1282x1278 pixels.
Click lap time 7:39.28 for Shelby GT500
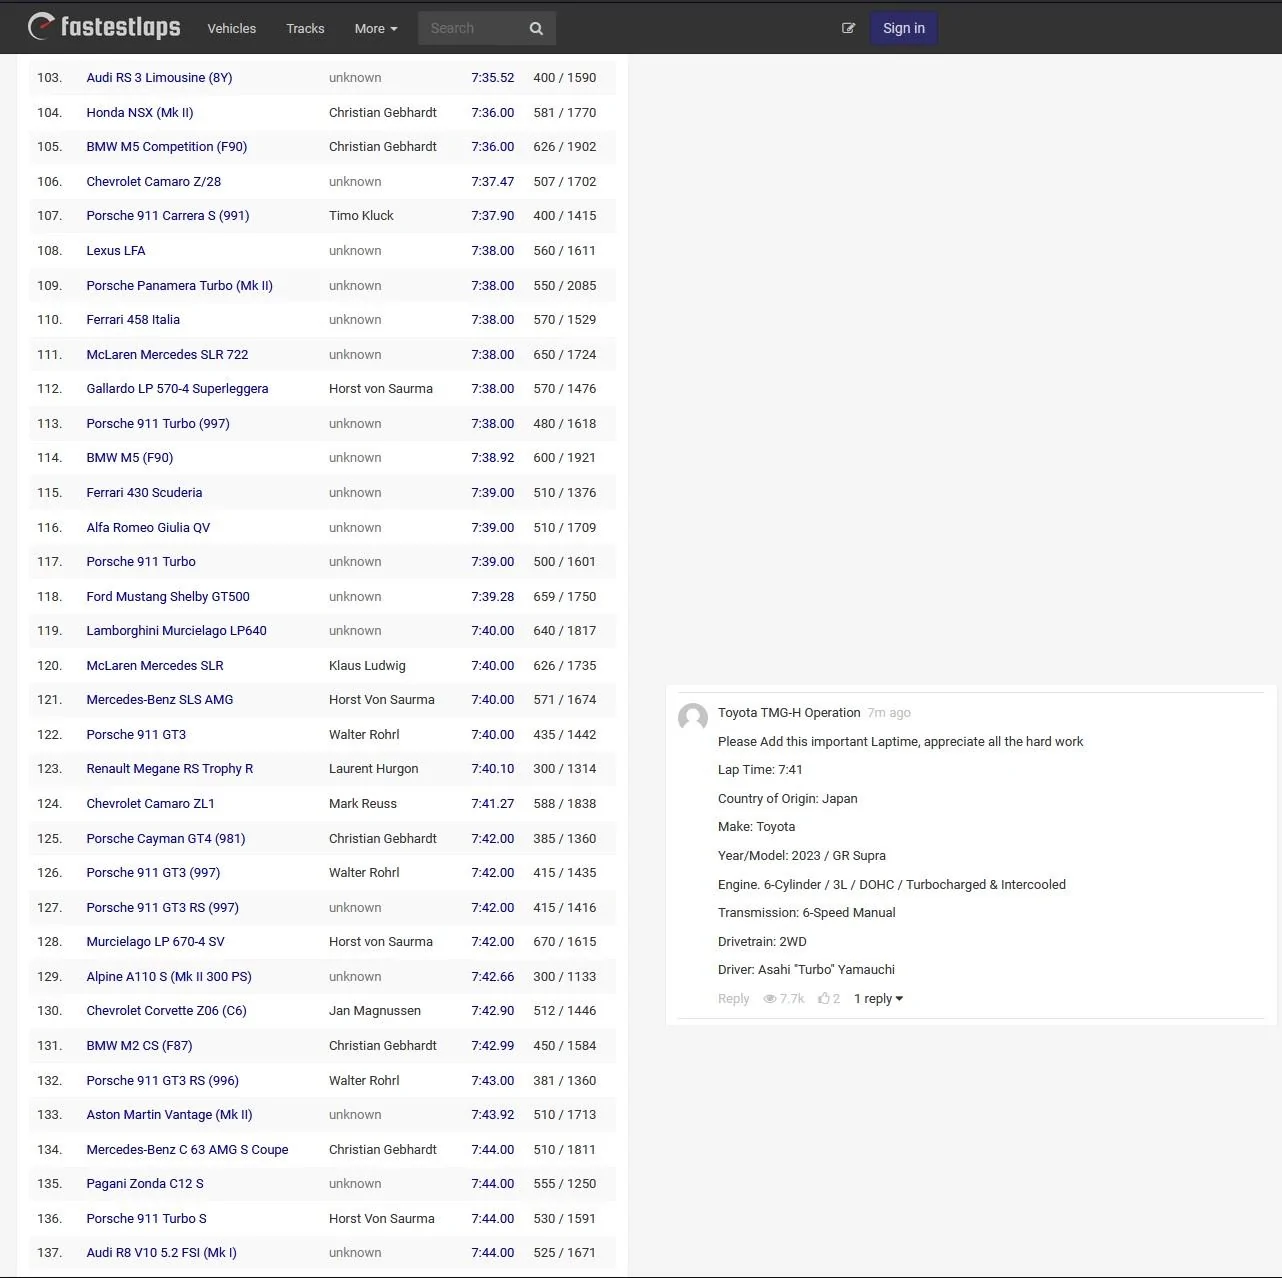click(493, 597)
